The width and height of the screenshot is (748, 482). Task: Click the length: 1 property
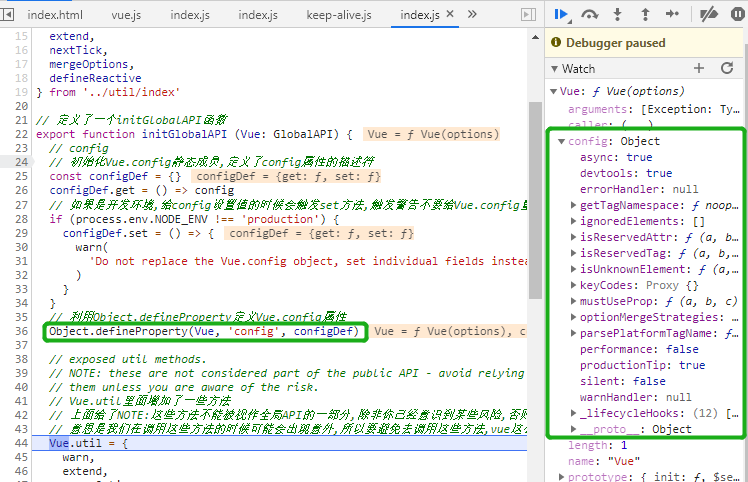pos(597,445)
